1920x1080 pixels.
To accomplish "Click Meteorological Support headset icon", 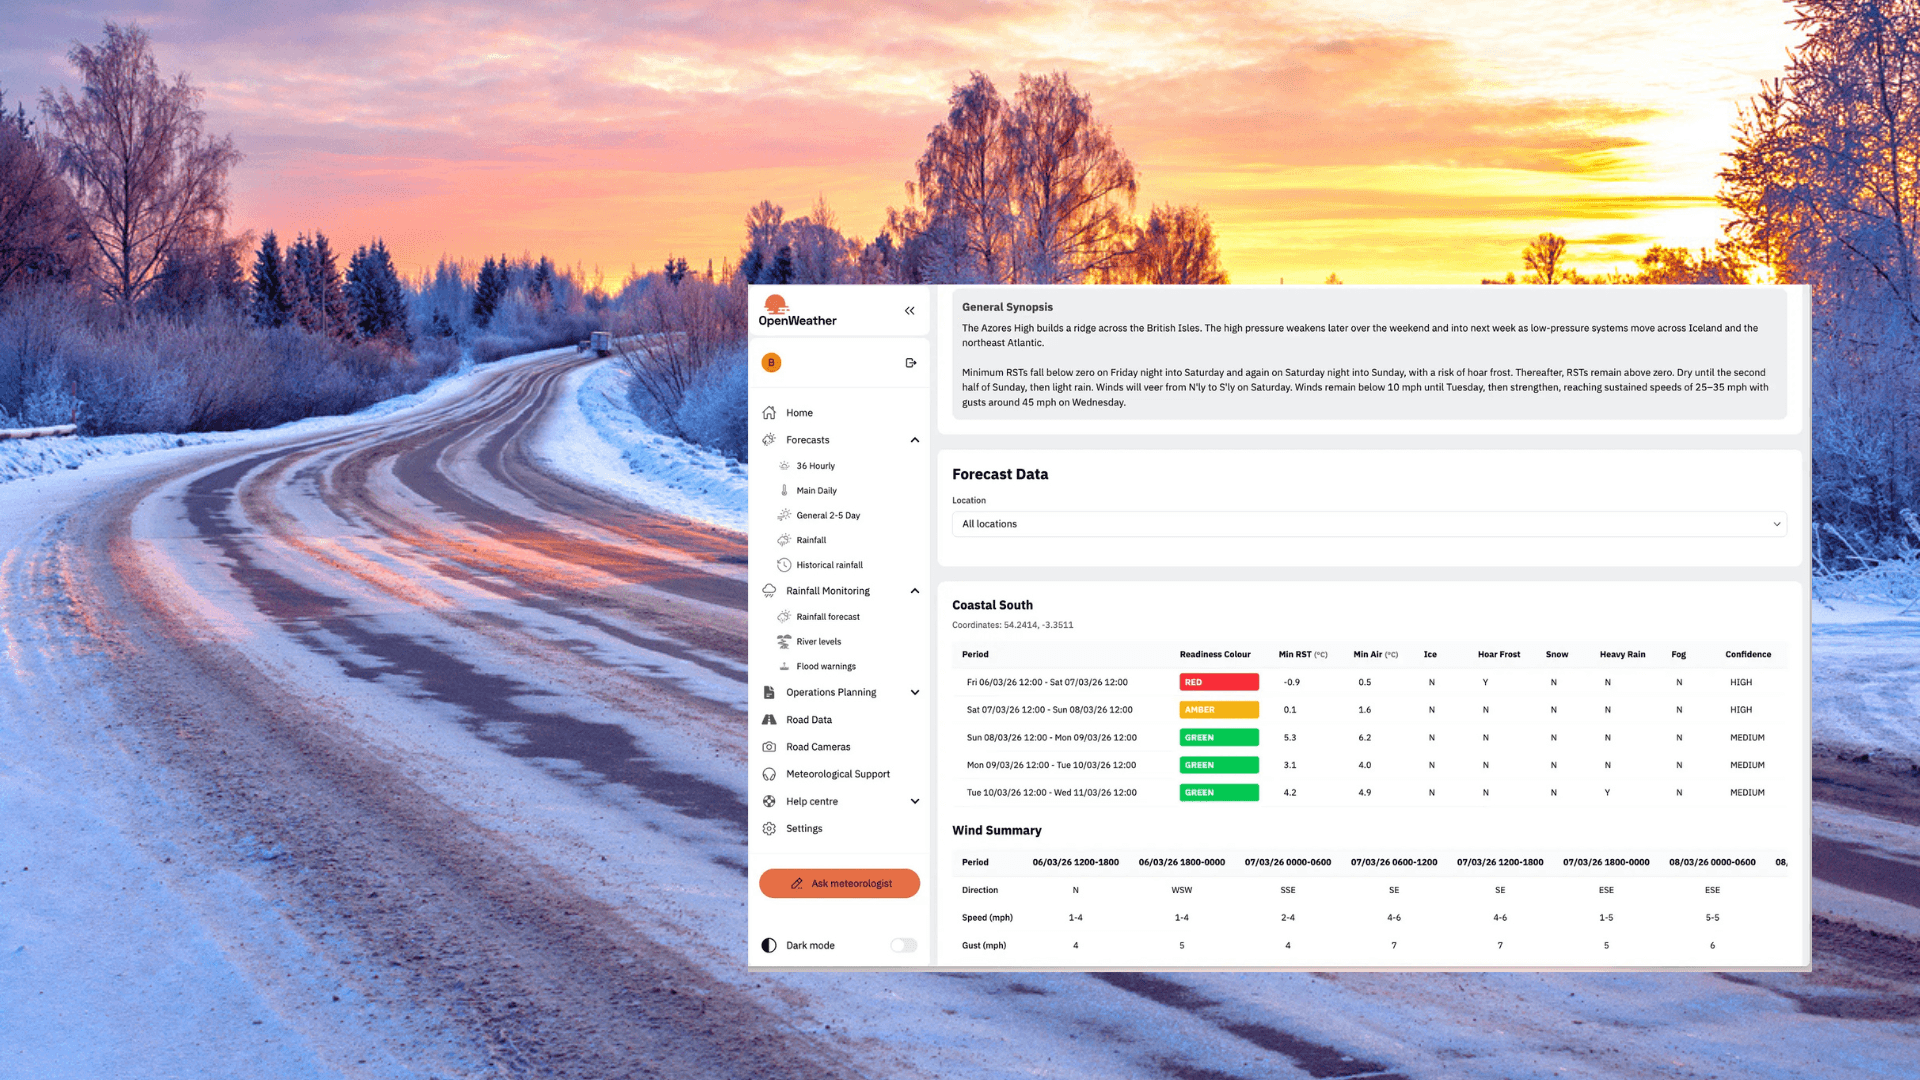I will (x=769, y=774).
